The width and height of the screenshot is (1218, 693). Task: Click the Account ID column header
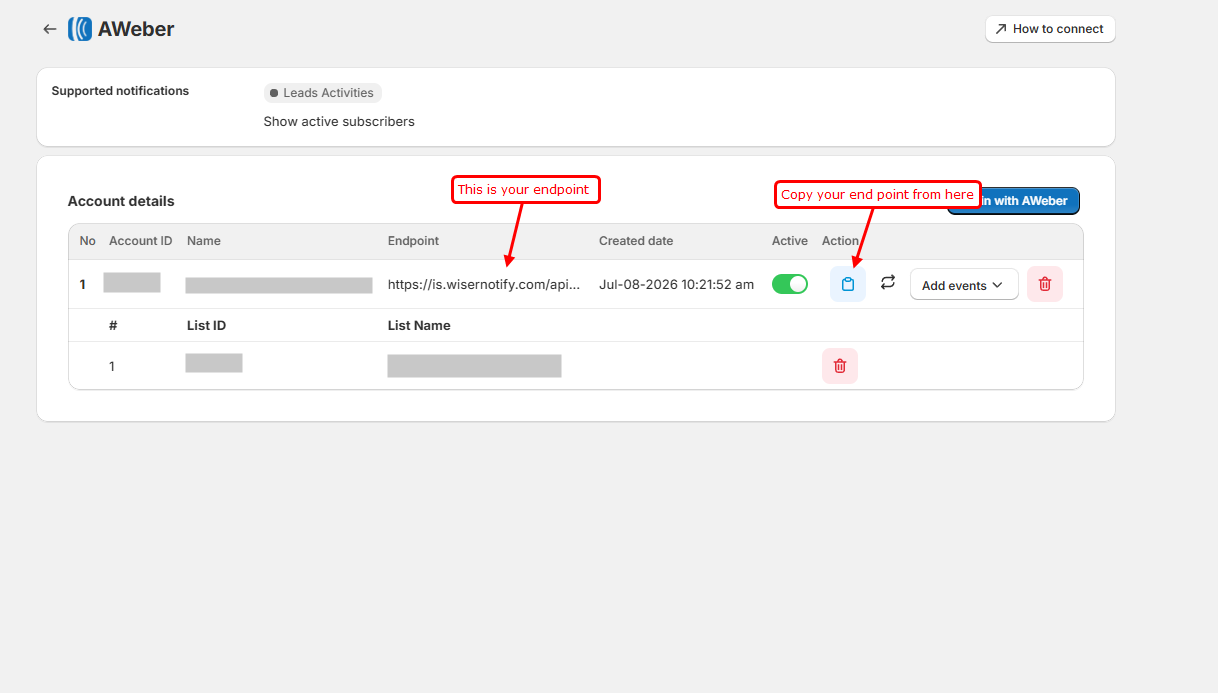[x=141, y=241]
